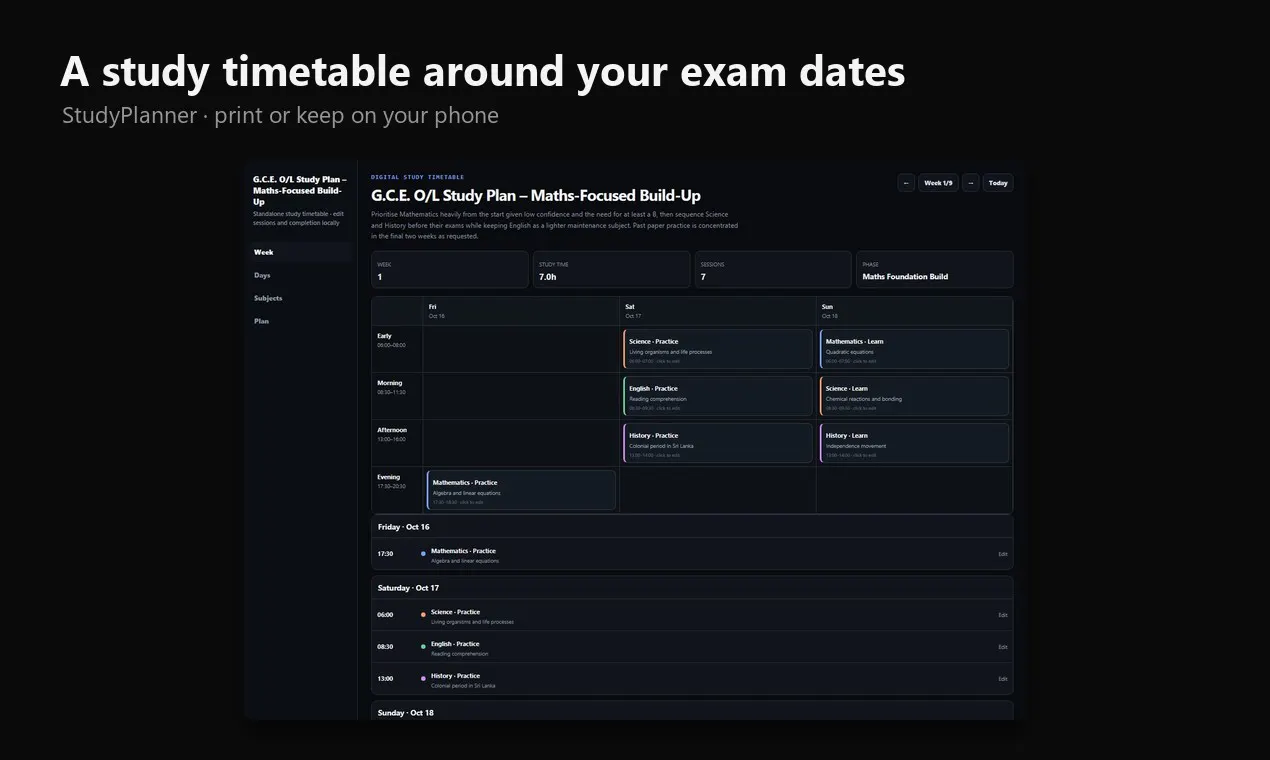
Task: Open Sunday Science Learn chemical reactions card
Action: point(915,396)
